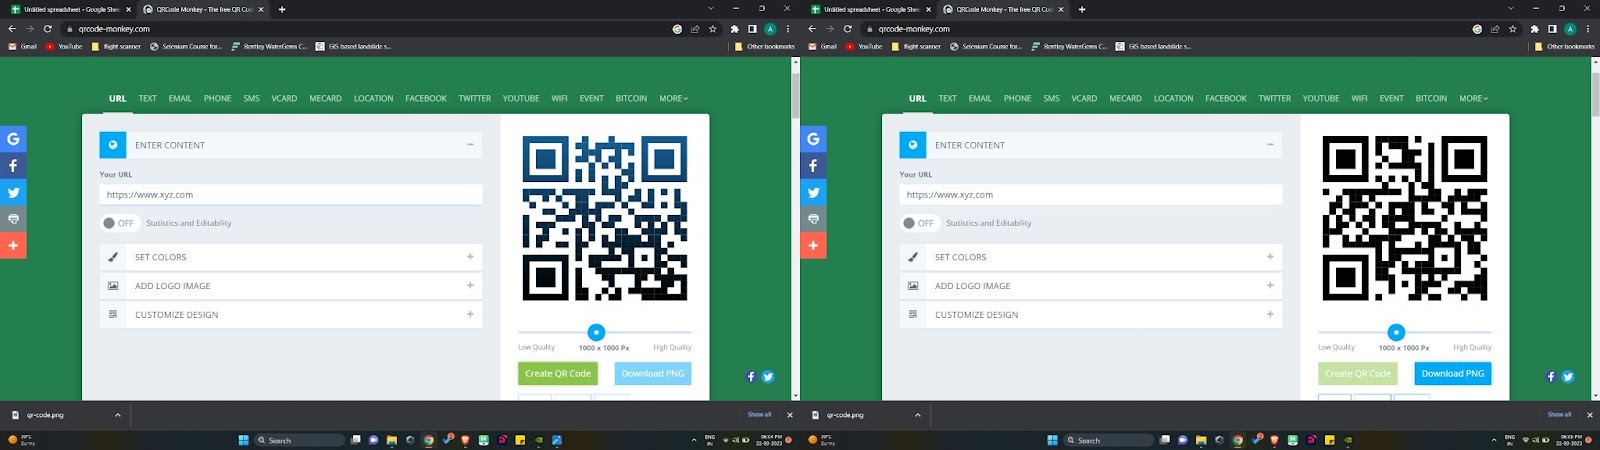
Task: Expand Customize Design section in left window
Action: pyautogui.click(x=291, y=315)
